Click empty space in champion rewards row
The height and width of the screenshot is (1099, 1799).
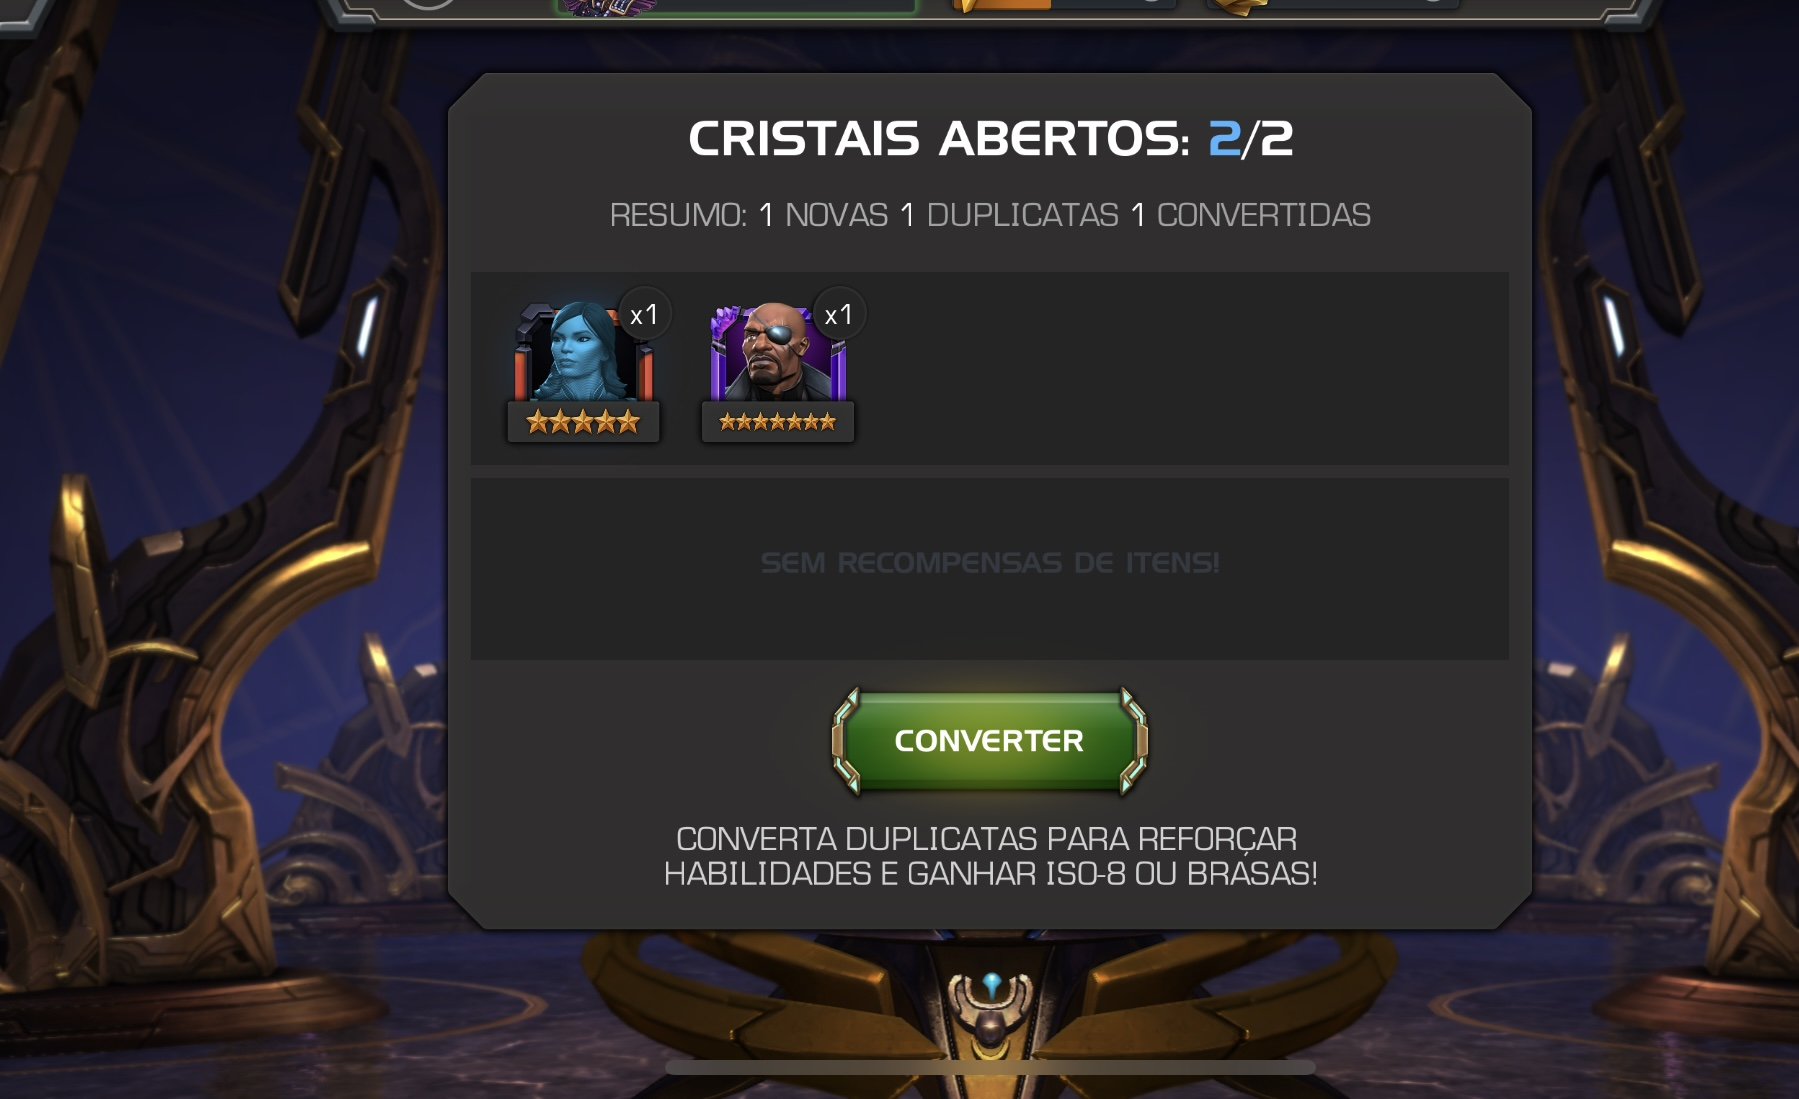[x=1180, y=368]
